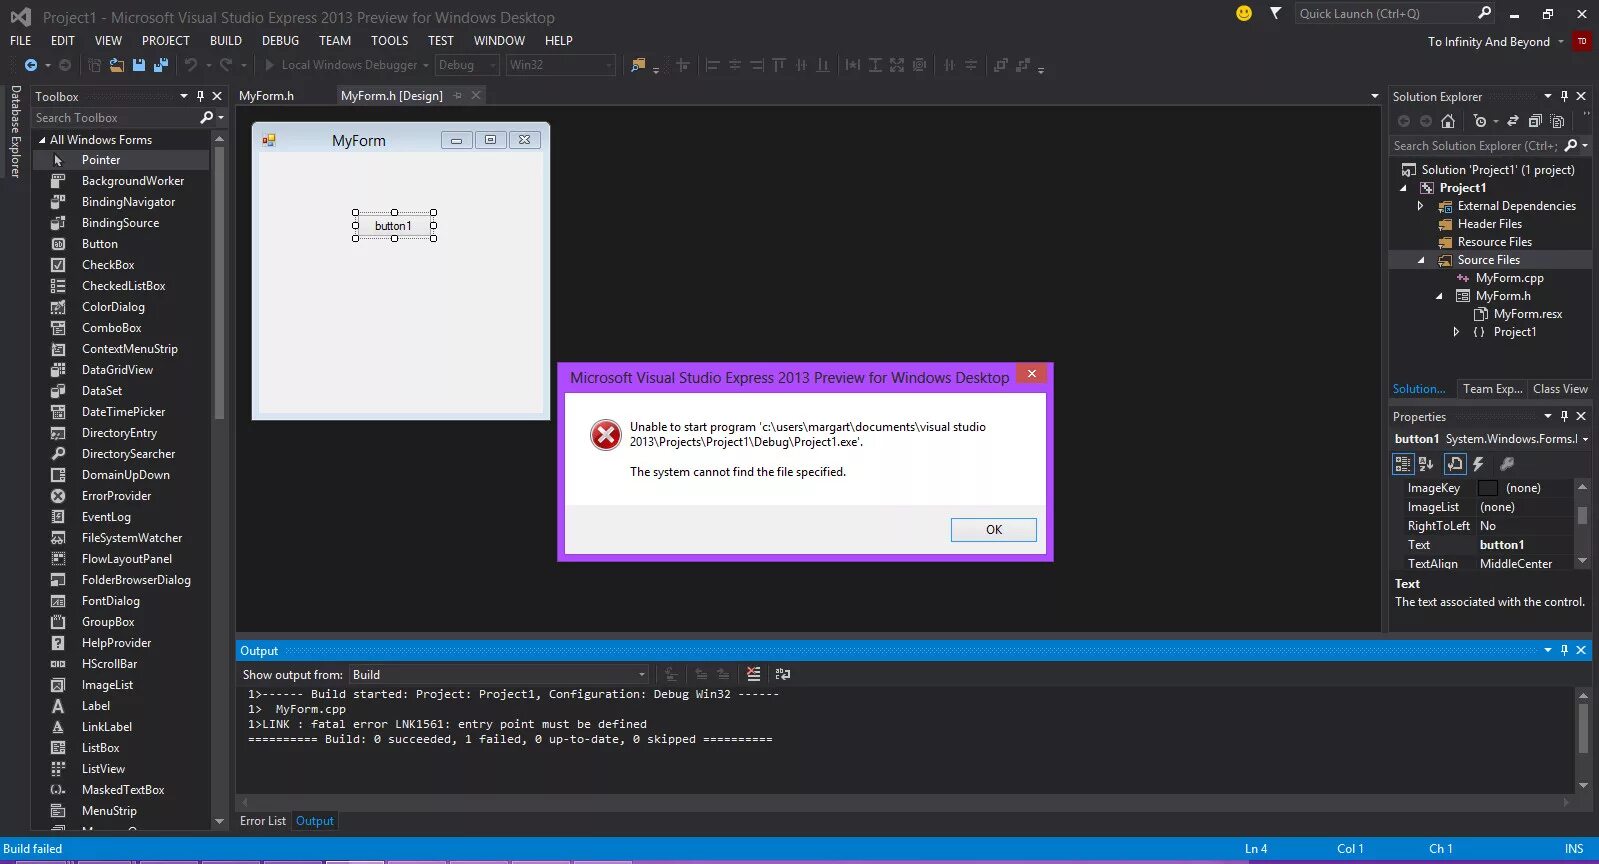This screenshot has width=1599, height=864.
Task: Close the error dialog with the X
Action: tap(1032, 374)
